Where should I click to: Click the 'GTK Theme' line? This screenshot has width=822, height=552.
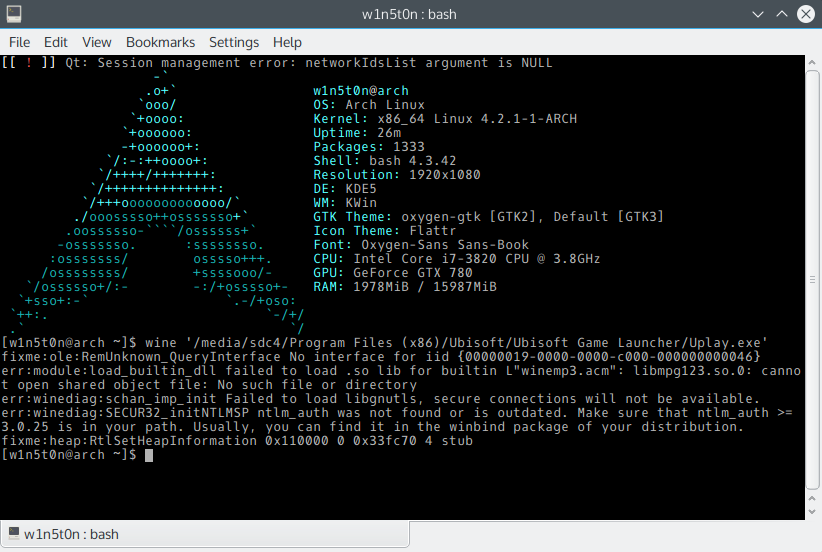[489, 217]
